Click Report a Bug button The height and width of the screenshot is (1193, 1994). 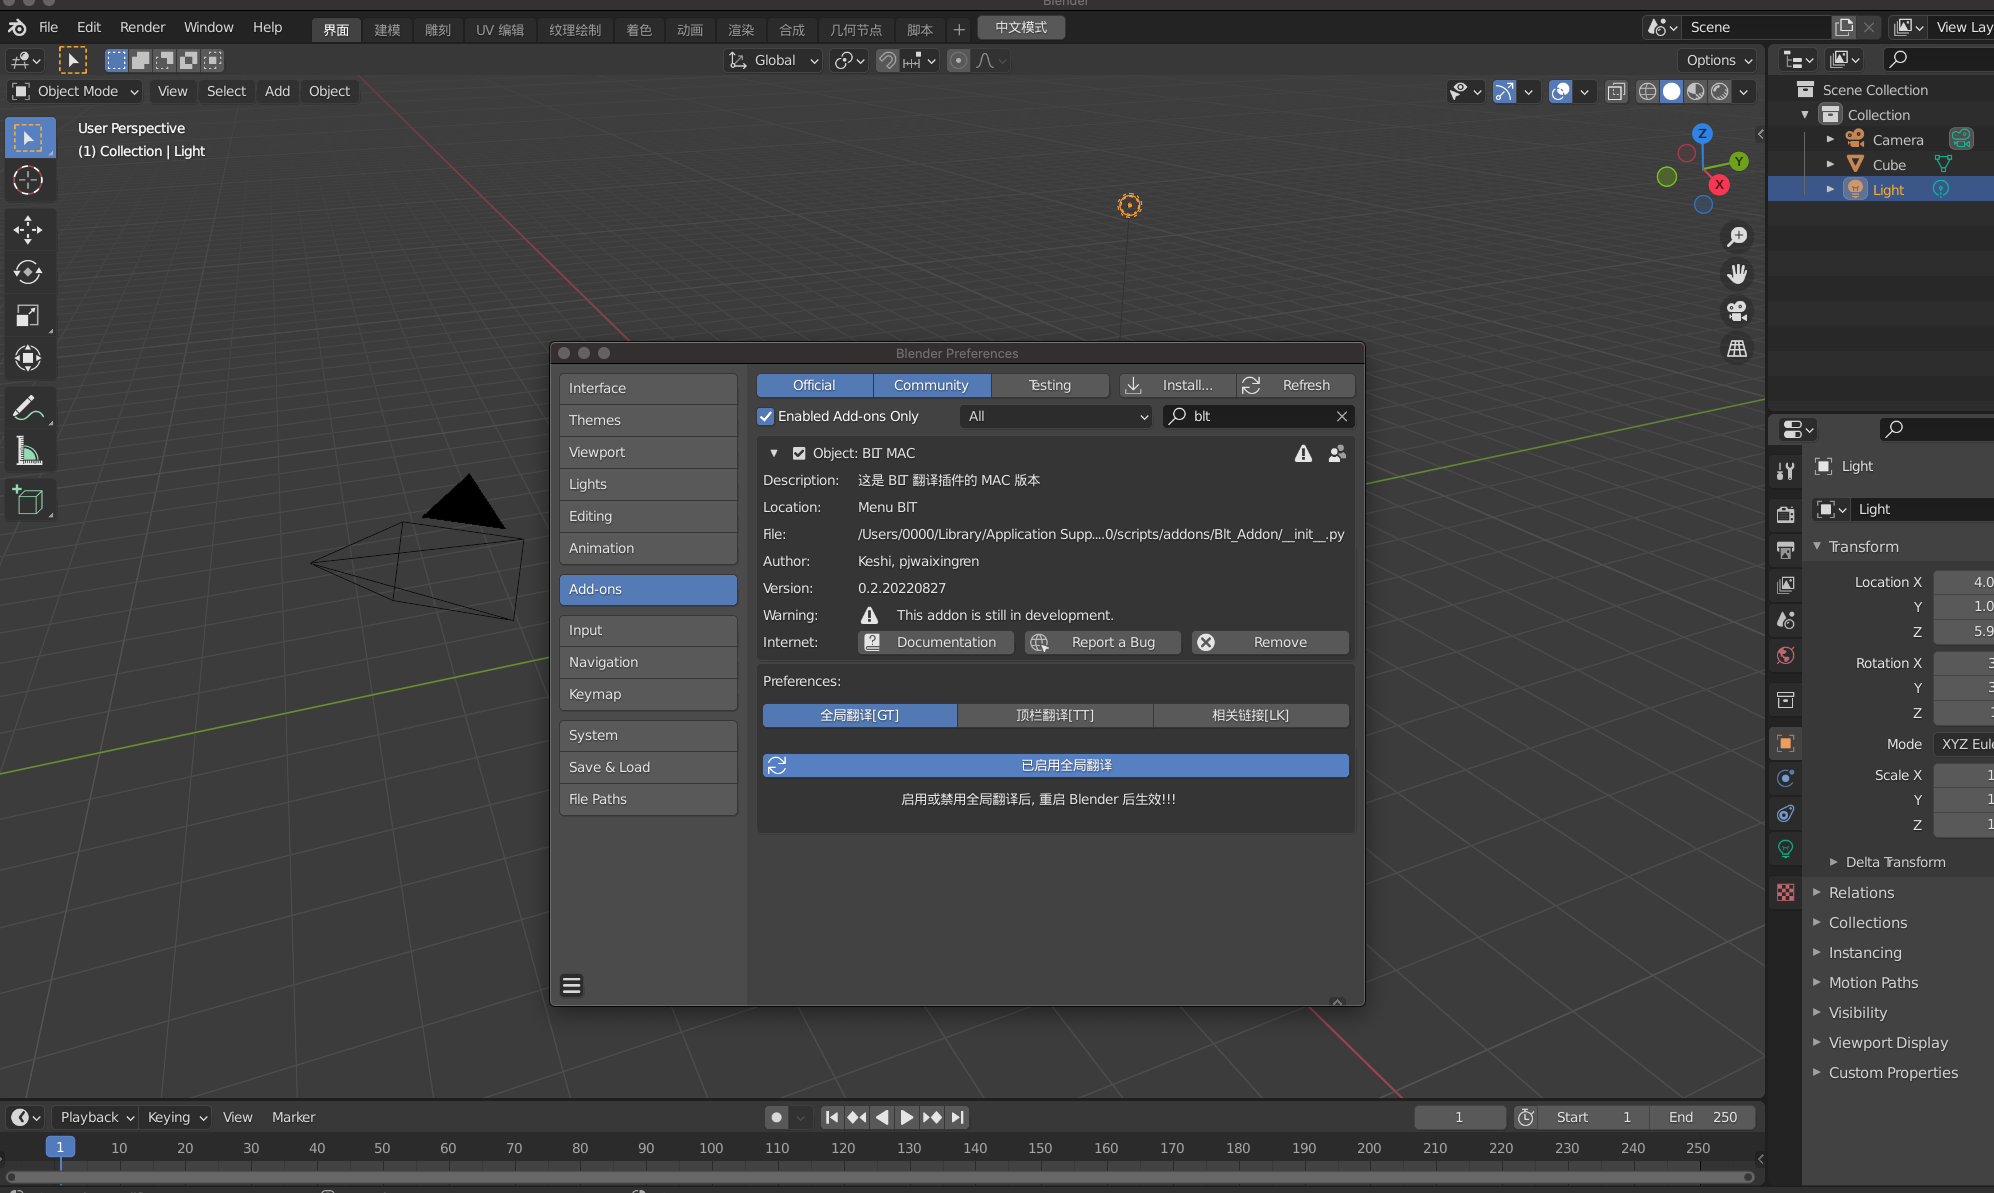click(1102, 642)
